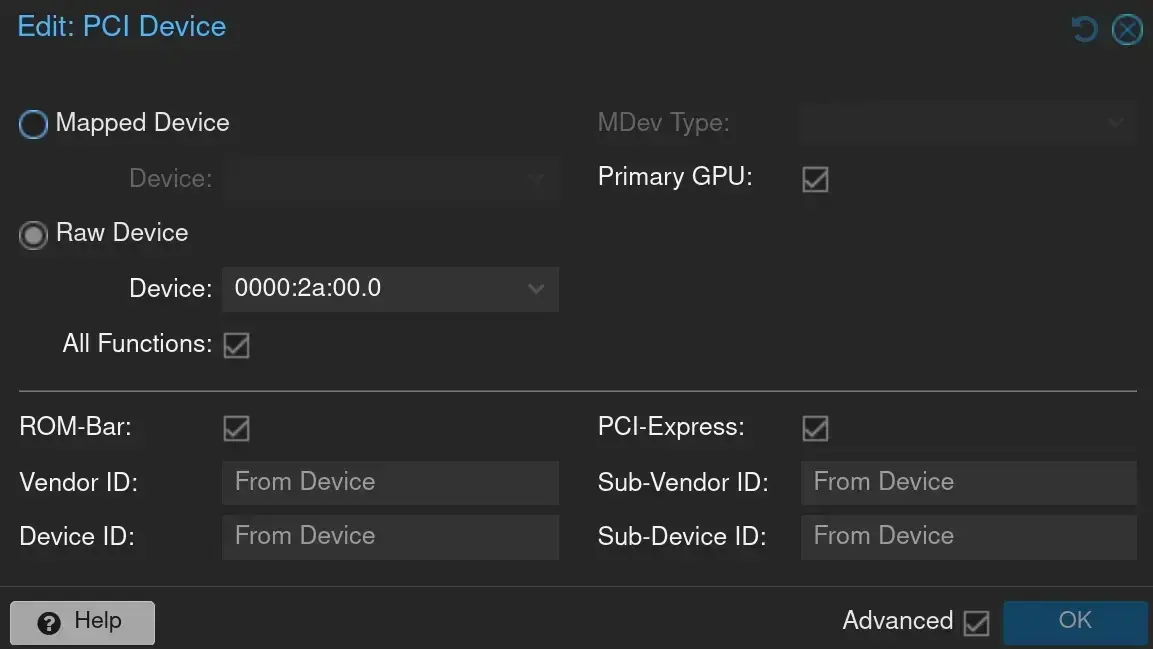Click the Mapped Device label
The width and height of the screenshot is (1153, 649).
point(143,123)
